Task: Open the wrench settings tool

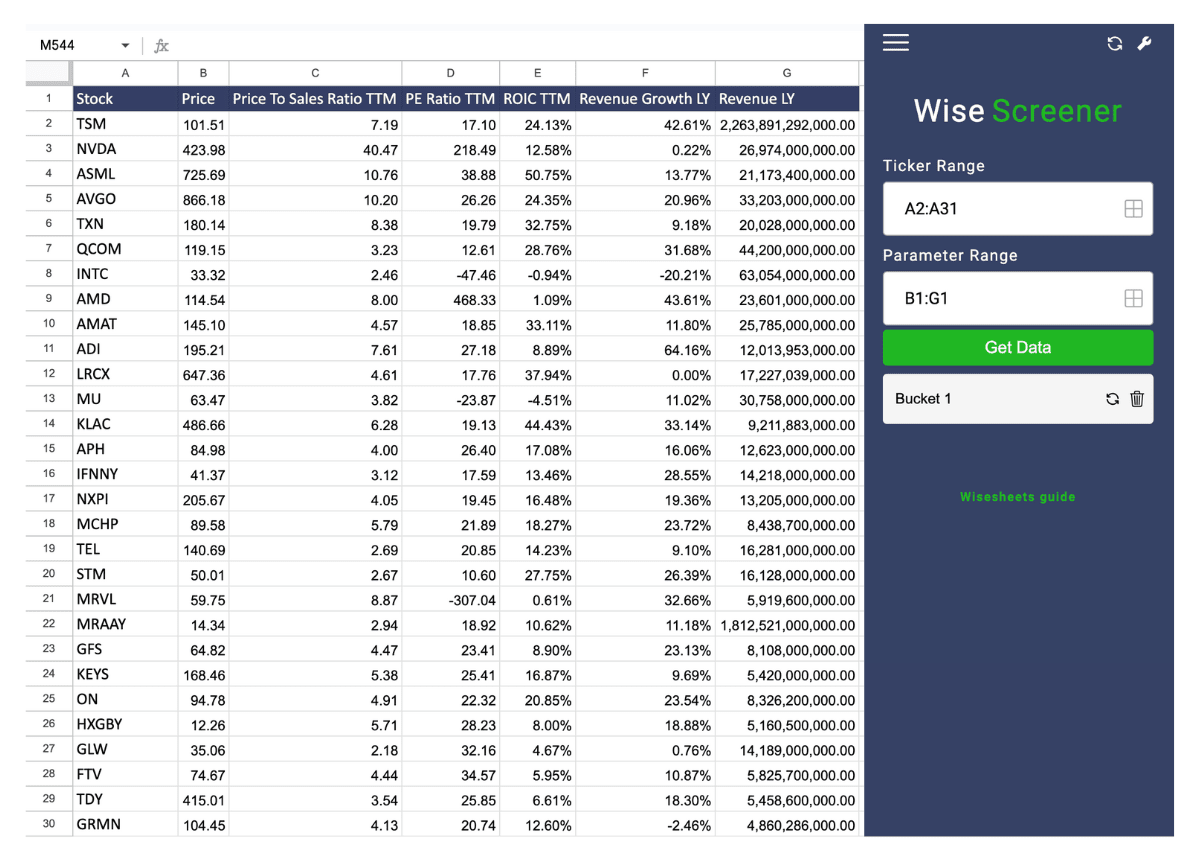Action: [1144, 42]
